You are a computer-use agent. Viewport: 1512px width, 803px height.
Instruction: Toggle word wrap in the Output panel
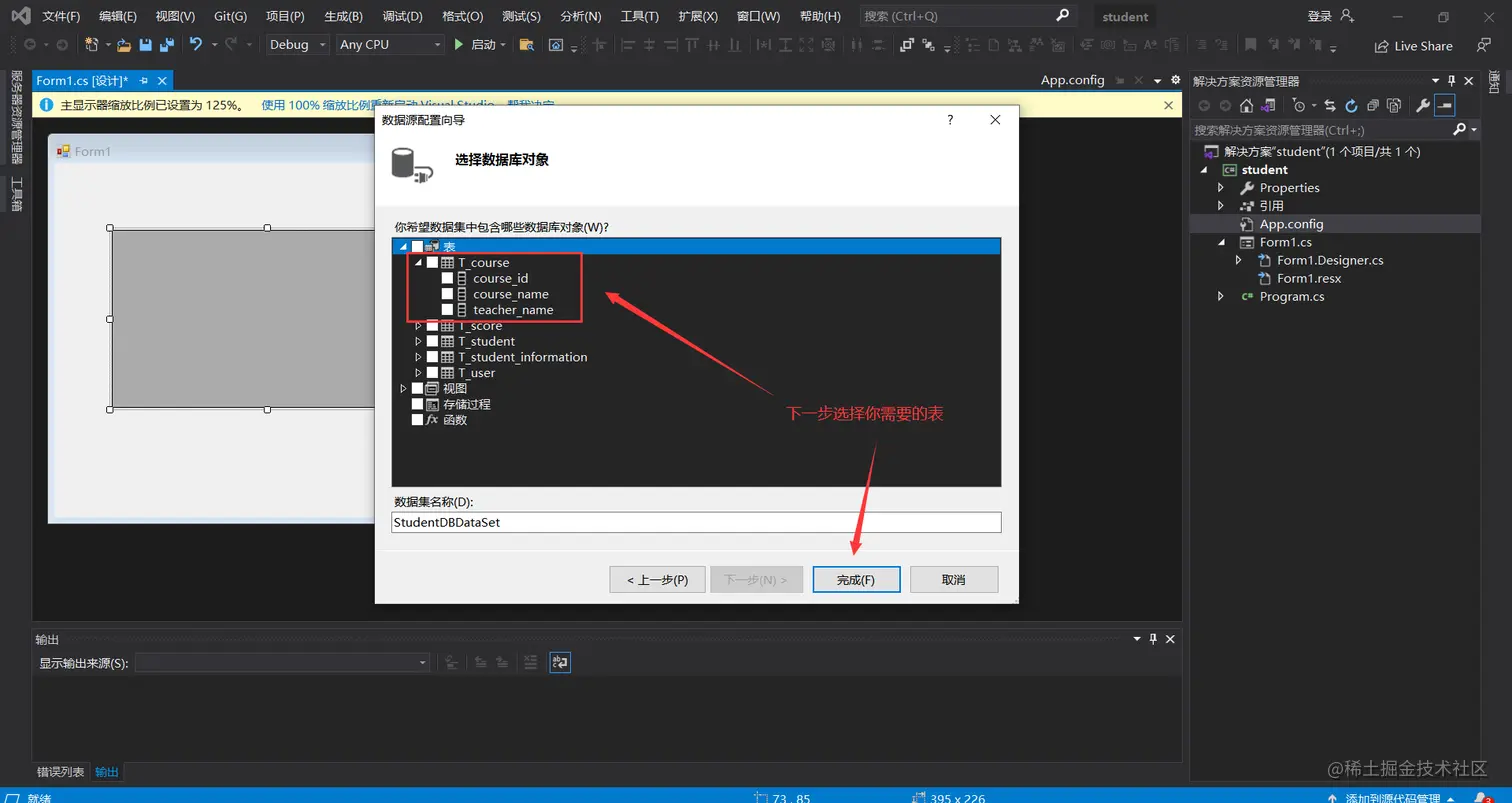560,662
